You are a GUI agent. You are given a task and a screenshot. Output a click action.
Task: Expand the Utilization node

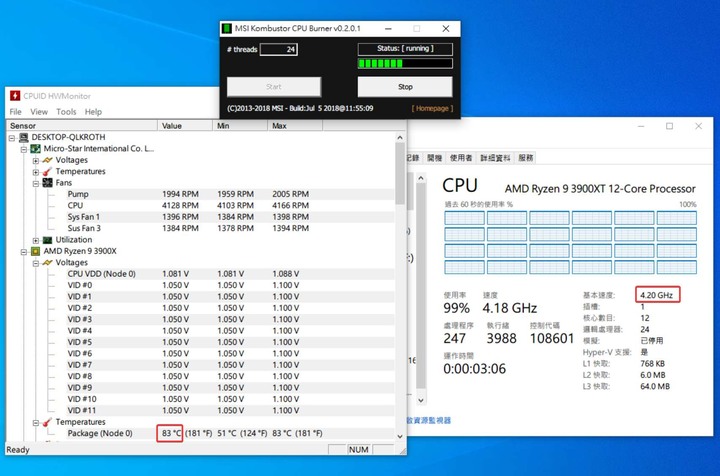click(36, 241)
